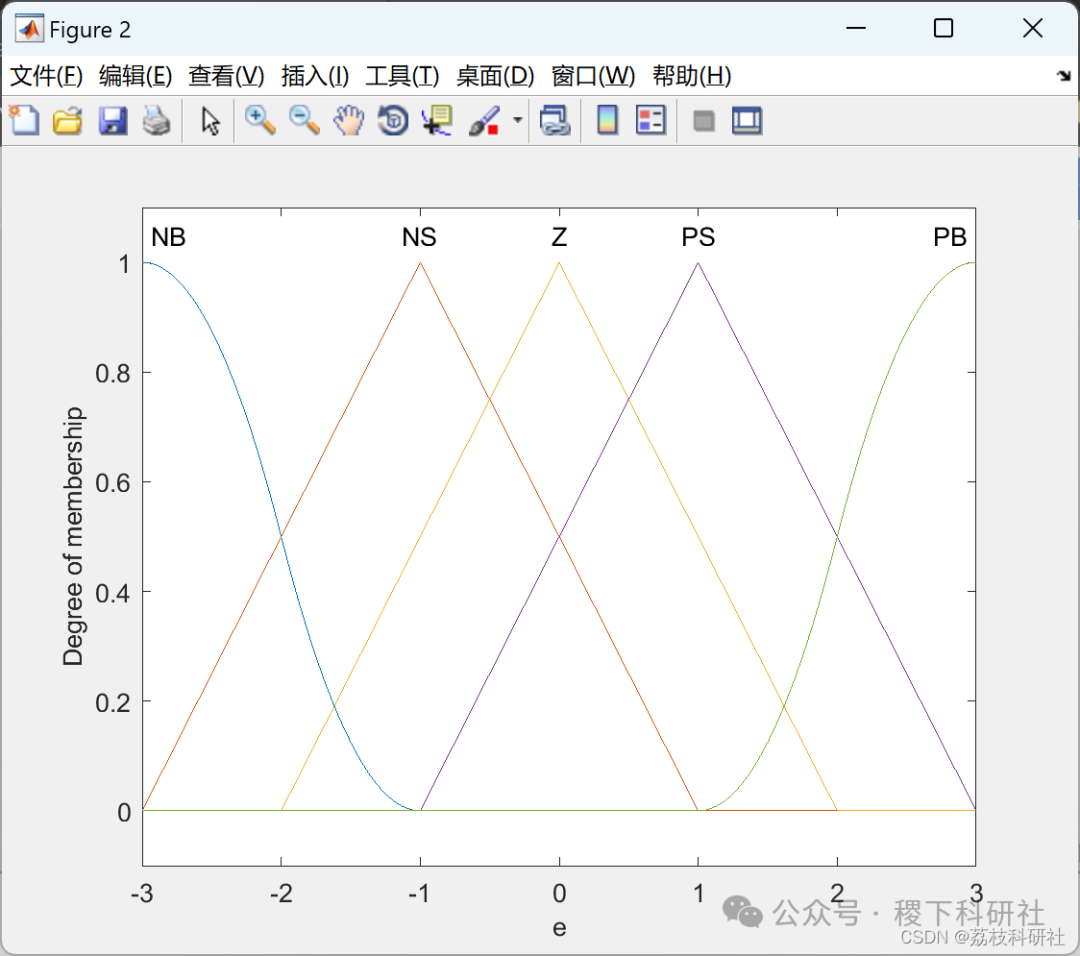
Task: Click the peak of the PS triangle curve
Action: coord(698,263)
